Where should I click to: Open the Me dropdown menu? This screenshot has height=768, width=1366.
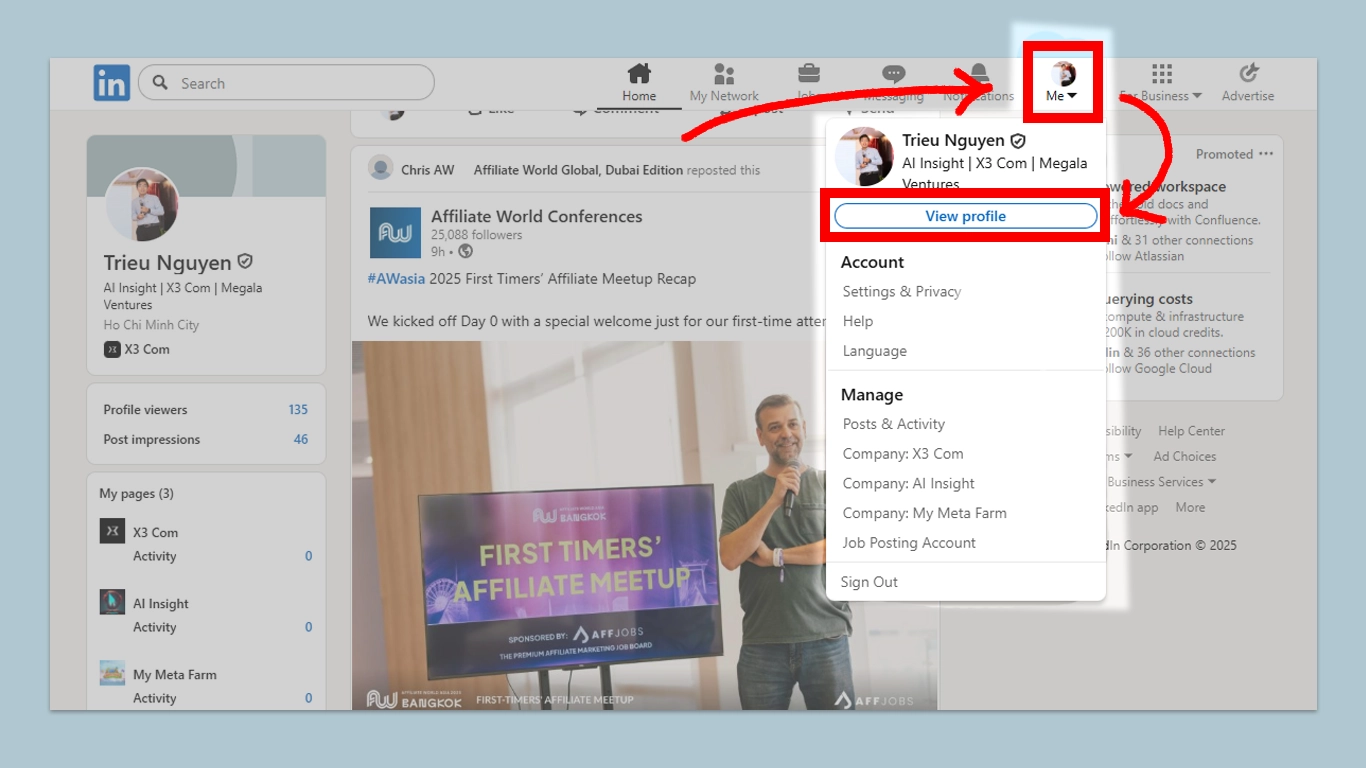[1063, 80]
